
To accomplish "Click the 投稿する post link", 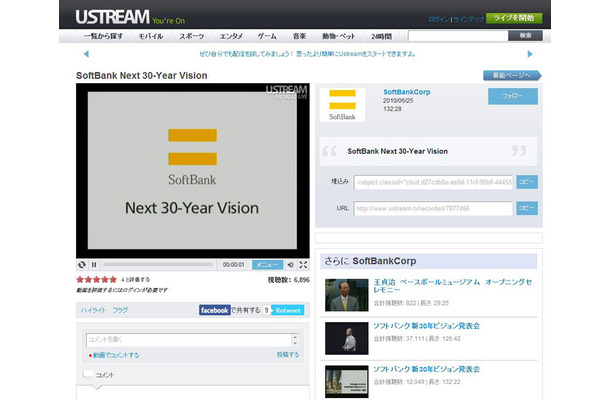I will click(288, 354).
